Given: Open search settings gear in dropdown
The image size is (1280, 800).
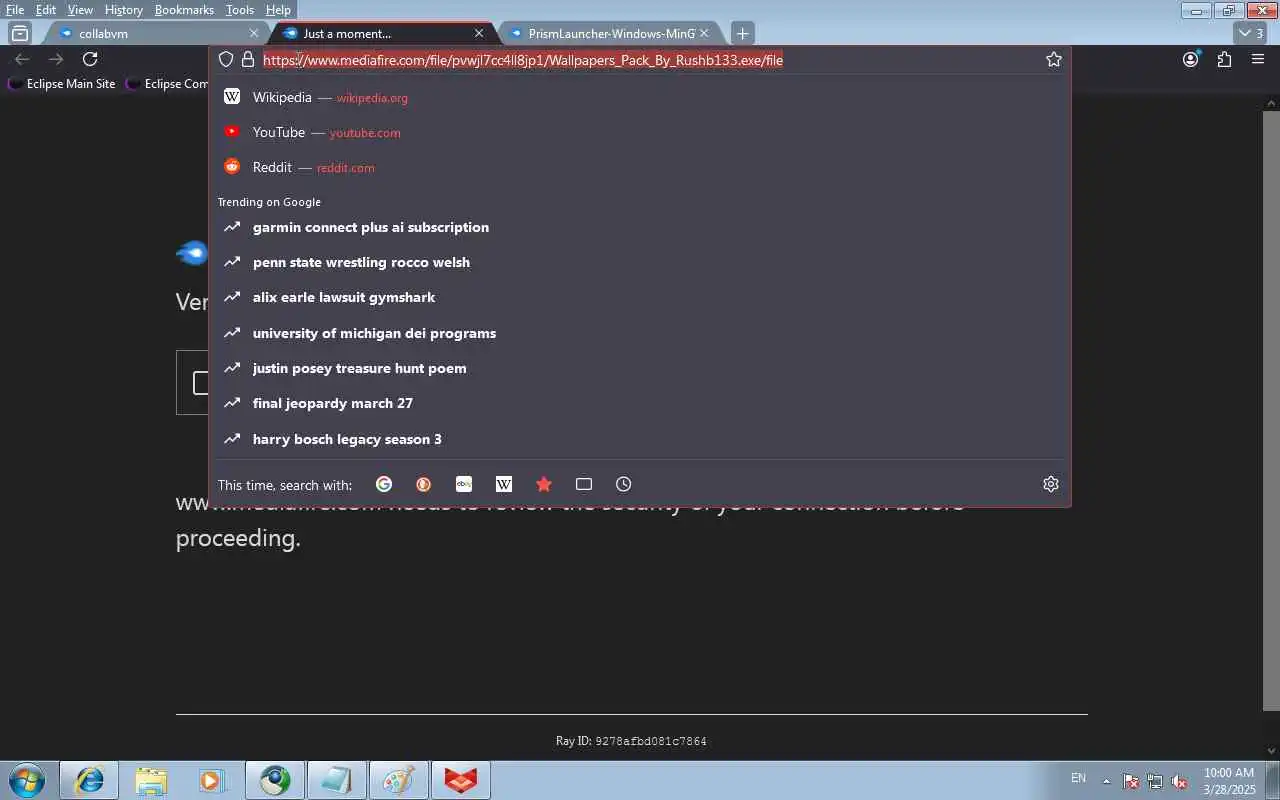Looking at the screenshot, I should pyautogui.click(x=1051, y=484).
